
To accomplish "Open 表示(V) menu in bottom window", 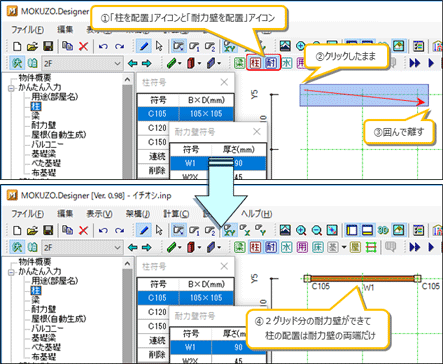I will coord(99,214).
